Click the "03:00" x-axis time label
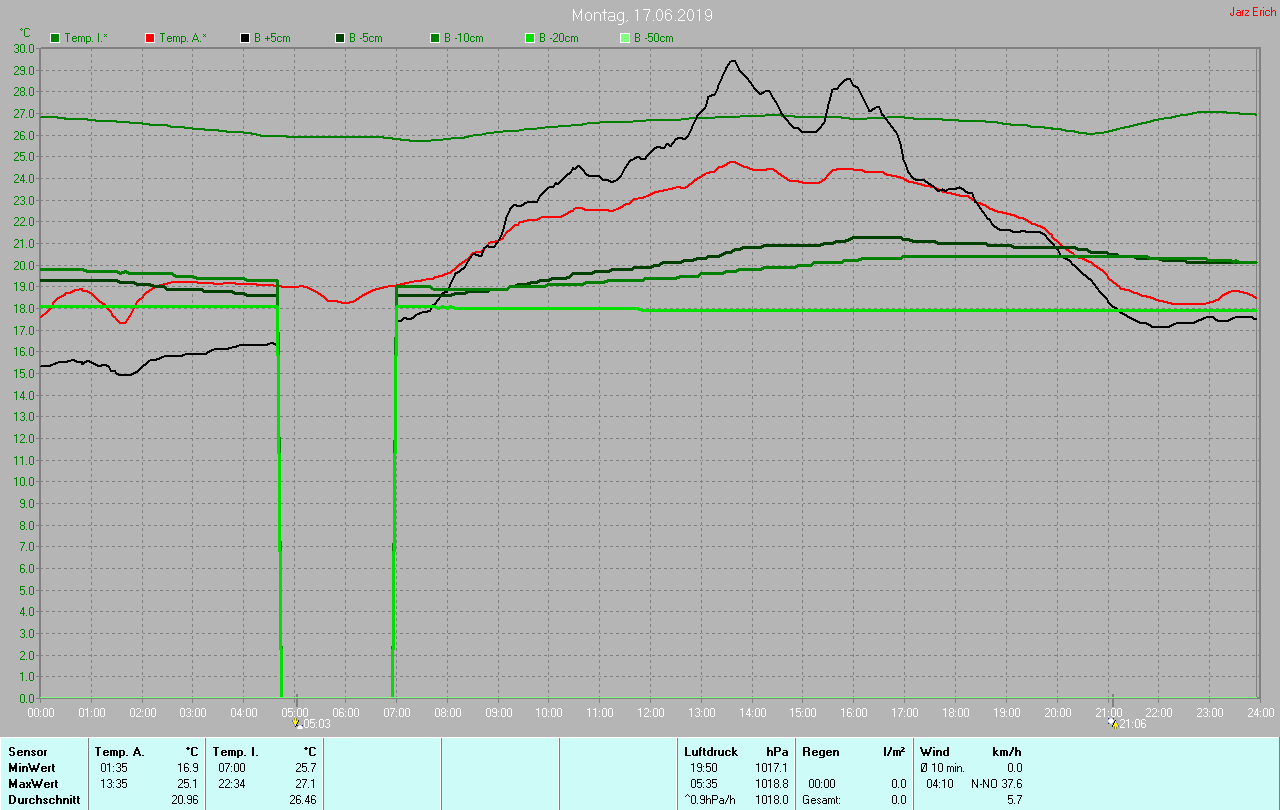The image size is (1280, 810). coord(193,713)
